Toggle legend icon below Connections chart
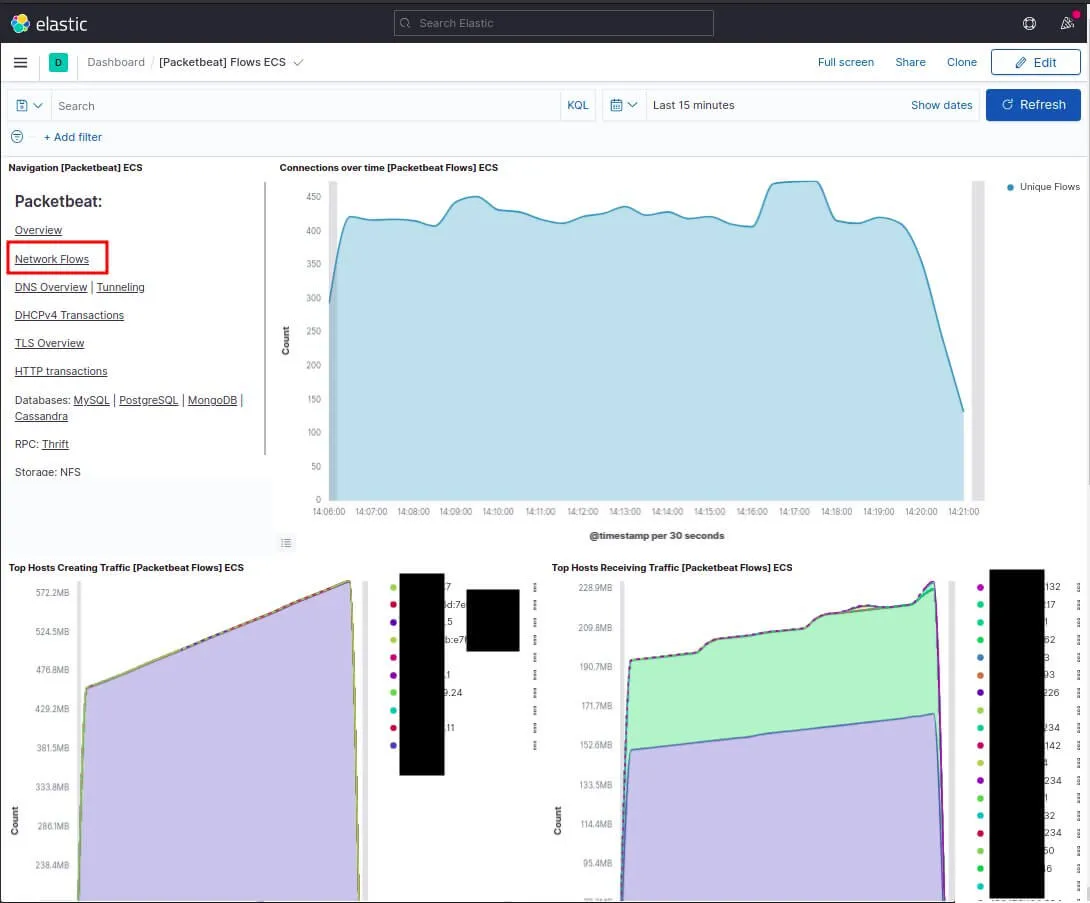This screenshot has width=1090, height=903. (x=286, y=543)
